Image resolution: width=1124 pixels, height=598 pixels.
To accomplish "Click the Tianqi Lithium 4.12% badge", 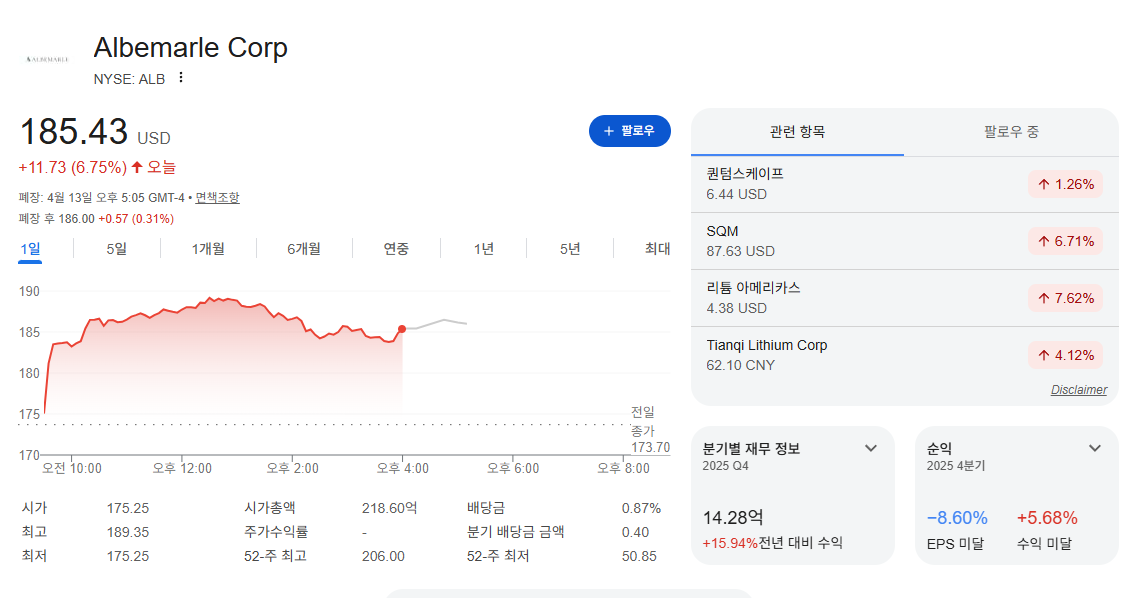I will pyautogui.click(x=1065, y=355).
